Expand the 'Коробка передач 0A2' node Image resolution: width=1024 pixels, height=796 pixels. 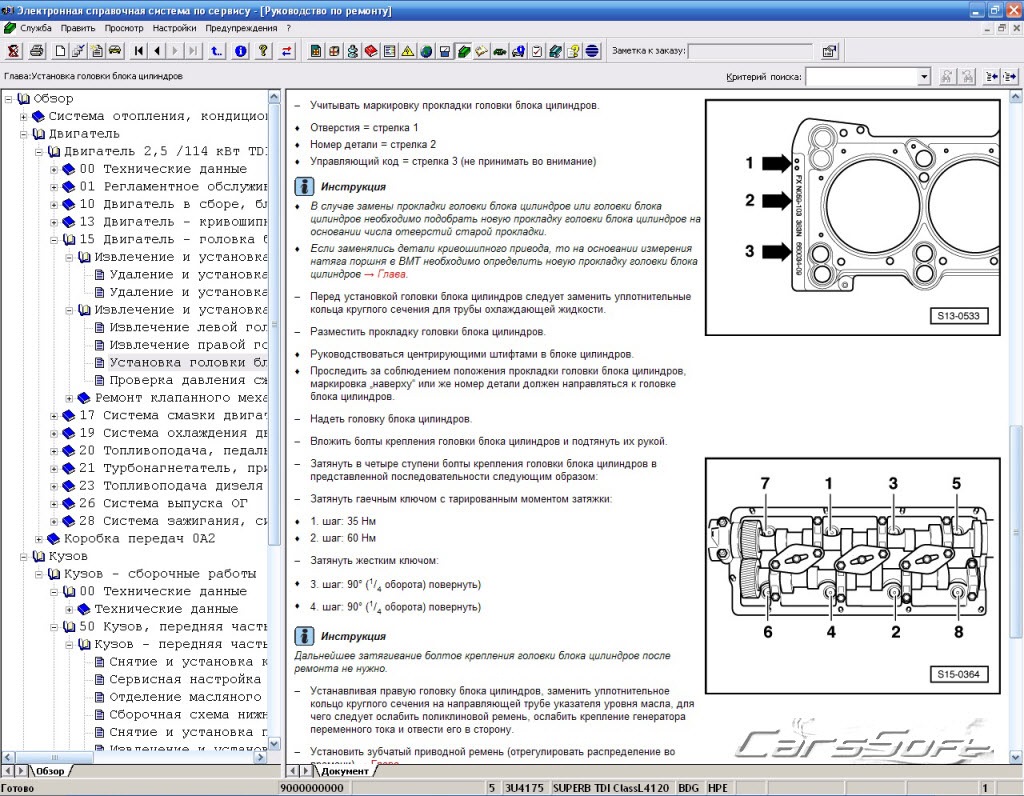(x=40, y=538)
